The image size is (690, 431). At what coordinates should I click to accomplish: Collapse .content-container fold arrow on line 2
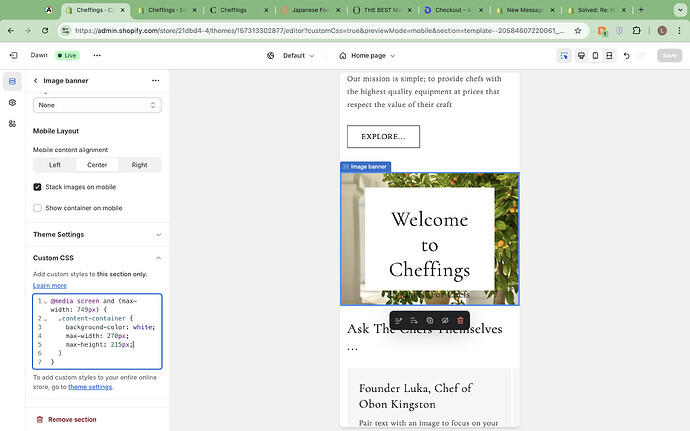[x=45, y=319]
